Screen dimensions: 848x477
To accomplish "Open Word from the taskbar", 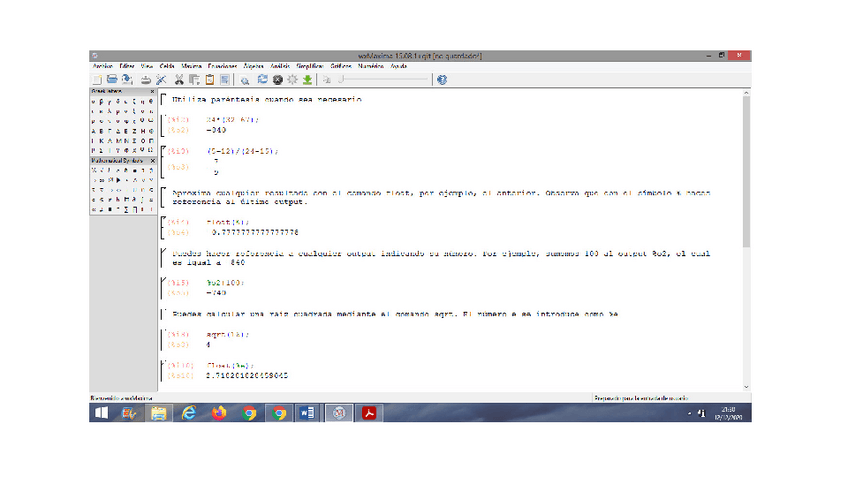I will 307,413.
